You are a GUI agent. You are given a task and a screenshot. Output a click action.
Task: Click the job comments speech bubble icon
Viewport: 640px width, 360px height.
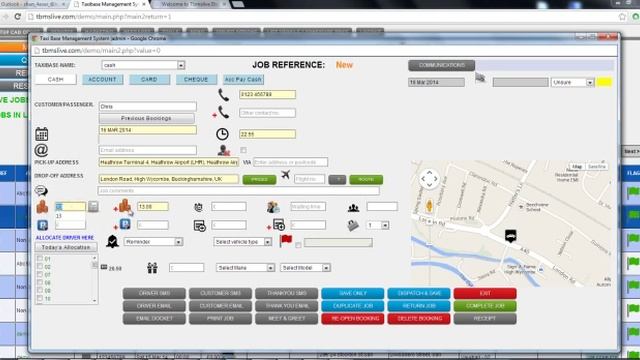click(41, 191)
